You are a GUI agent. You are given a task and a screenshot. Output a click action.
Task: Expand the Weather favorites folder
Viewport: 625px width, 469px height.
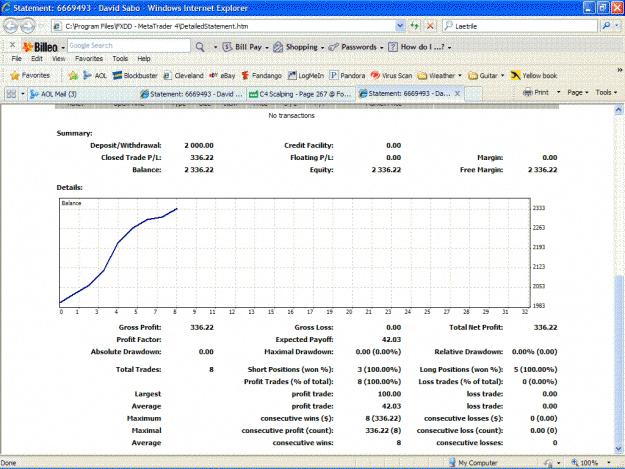click(440, 75)
